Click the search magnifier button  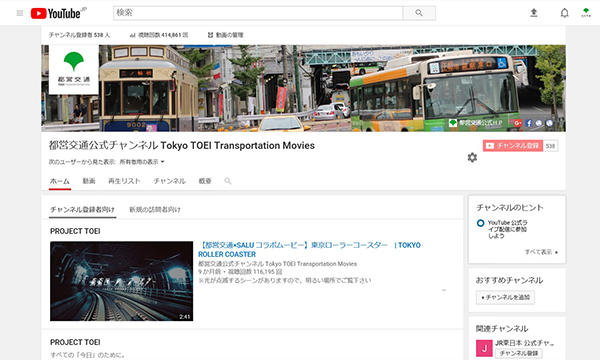tap(419, 13)
